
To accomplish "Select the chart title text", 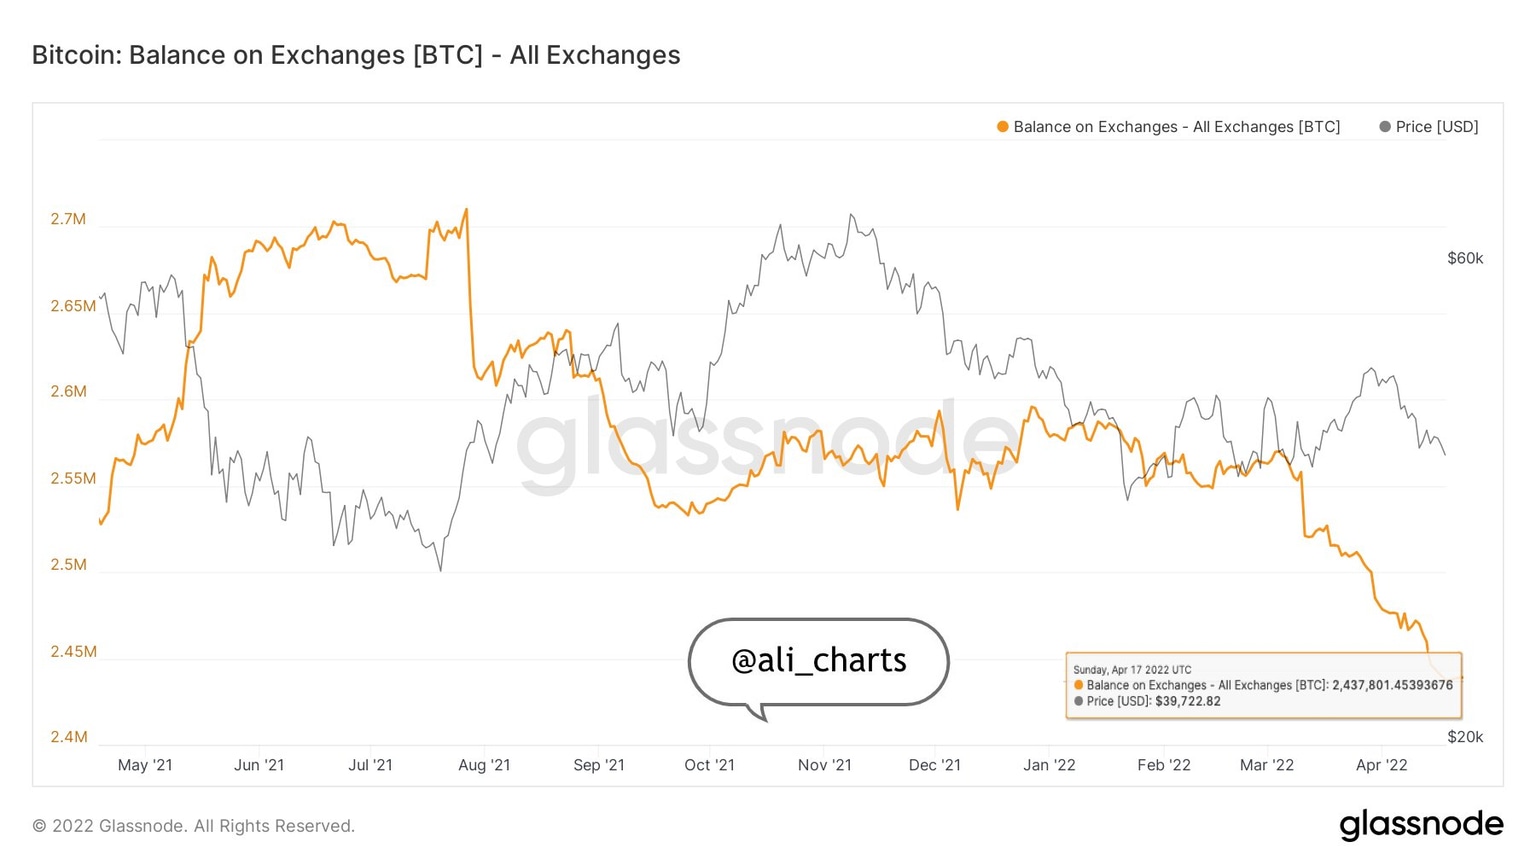I will tap(356, 55).
